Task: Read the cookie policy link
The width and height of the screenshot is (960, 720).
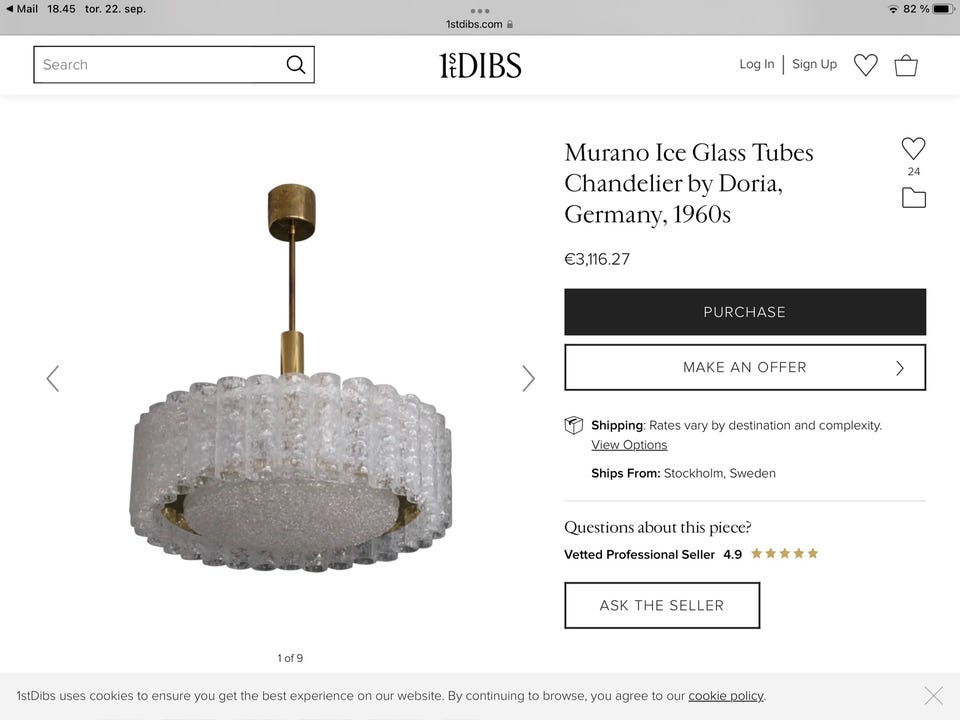Action: 726,696
